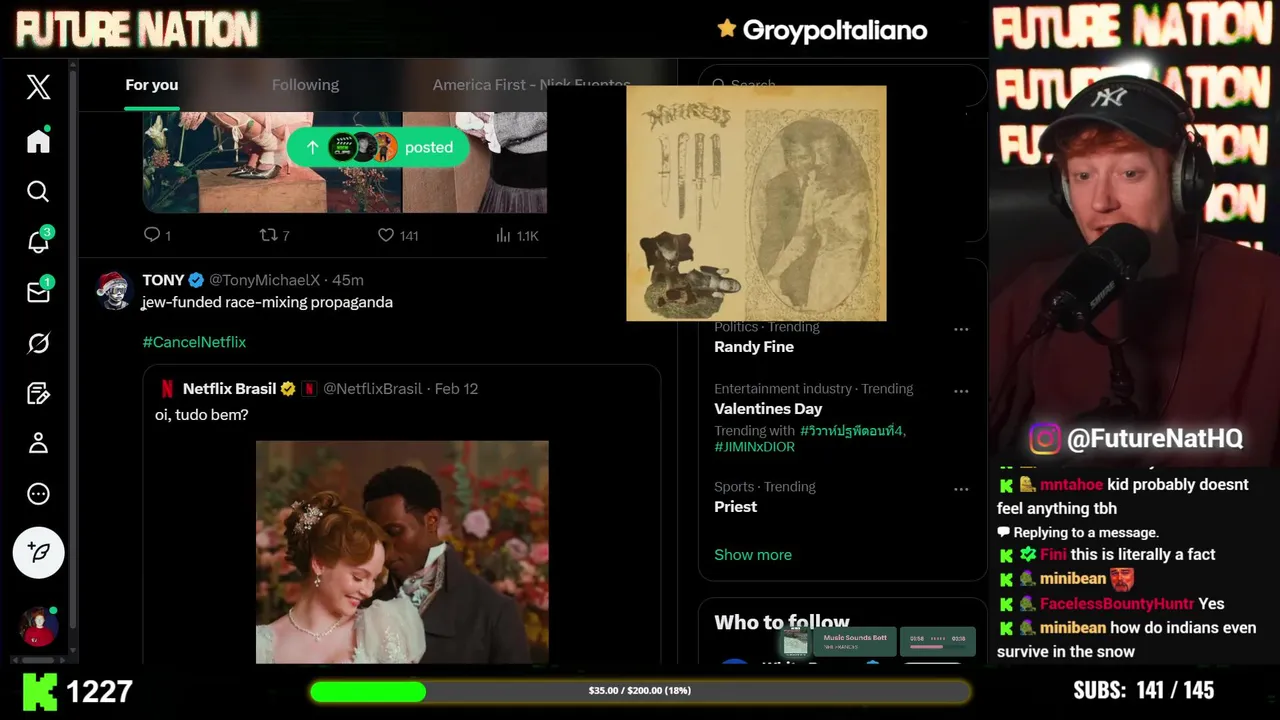
Task: Click the music widget album art
Action: pyautogui.click(x=796, y=642)
